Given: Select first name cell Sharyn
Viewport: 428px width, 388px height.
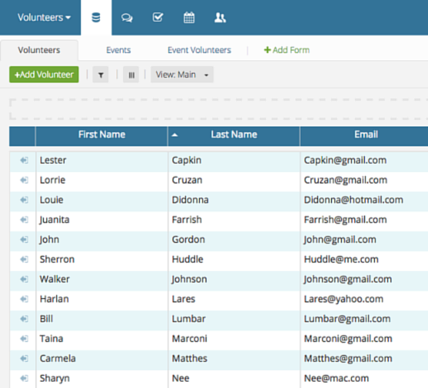Looking at the screenshot, I should point(101,378).
